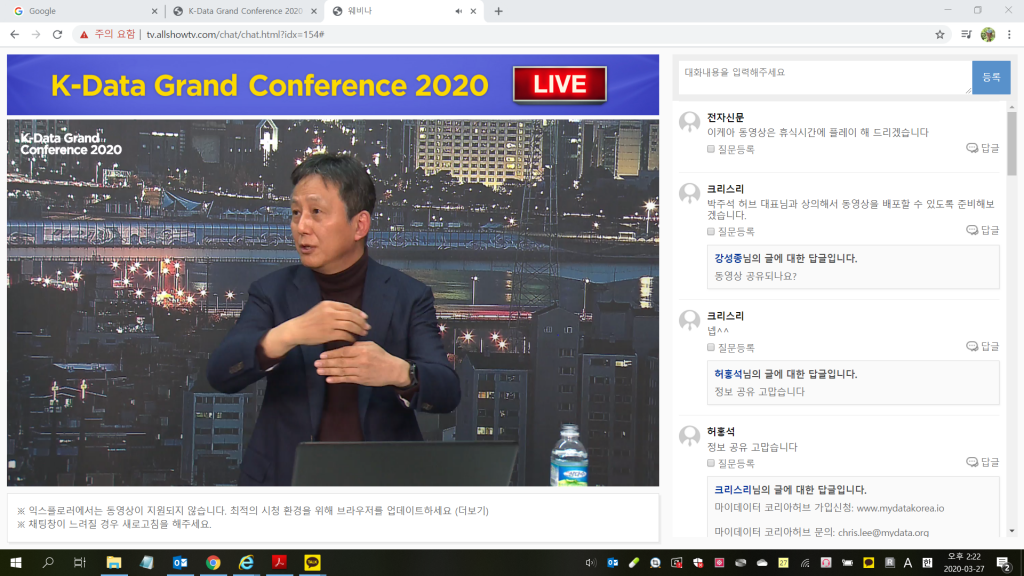Screen dimensions: 1024x576
Task: Click the A input mode tray indicator
Action: [x=908, y=562]
